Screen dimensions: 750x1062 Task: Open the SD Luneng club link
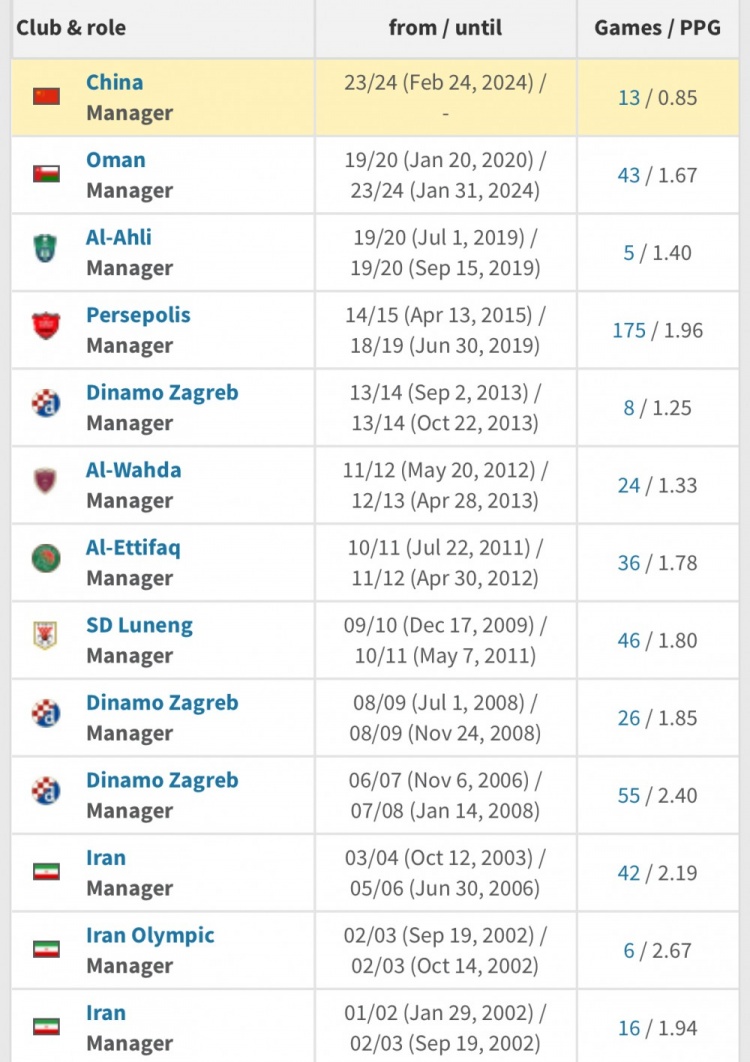tap(139, 626)
